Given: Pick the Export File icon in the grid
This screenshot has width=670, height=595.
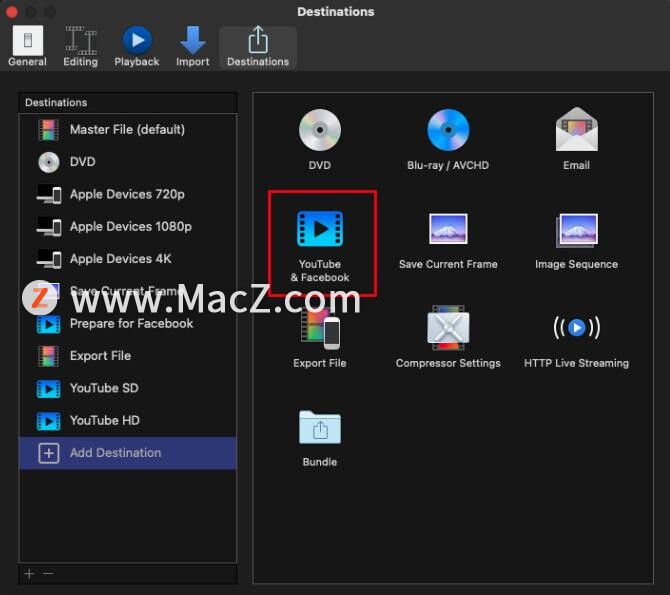Looking at the screenshot, I should point(320,328).
